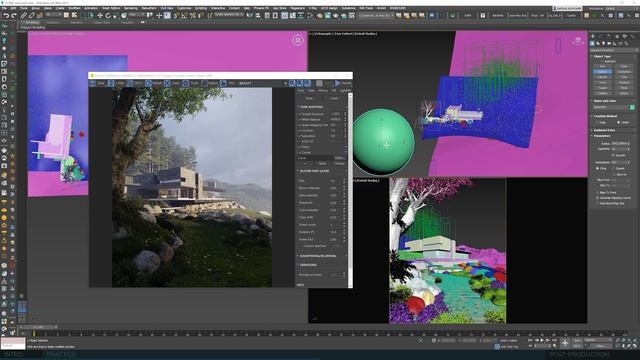
Task: Toggle the White Balance checkbox
Action: (300, 119)
